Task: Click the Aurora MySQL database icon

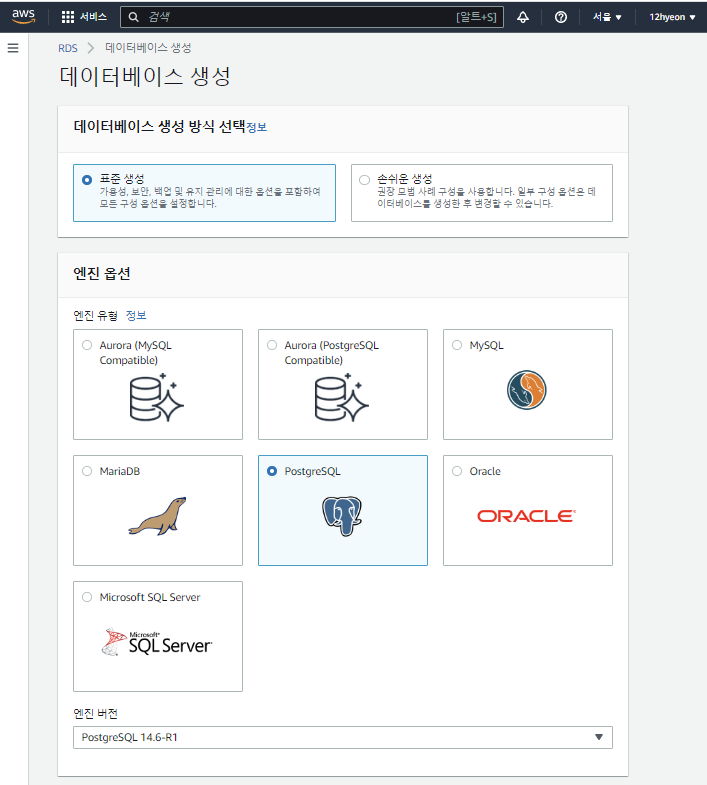Action: [157, 398]
